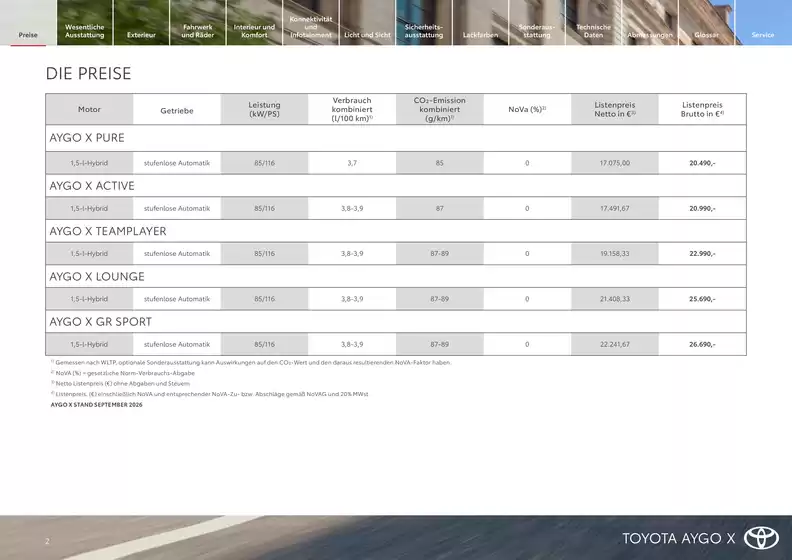The width and height of the screenshot is (792, 560).
Task: Click the 21.408,33 net price
Action: point(615,299)
